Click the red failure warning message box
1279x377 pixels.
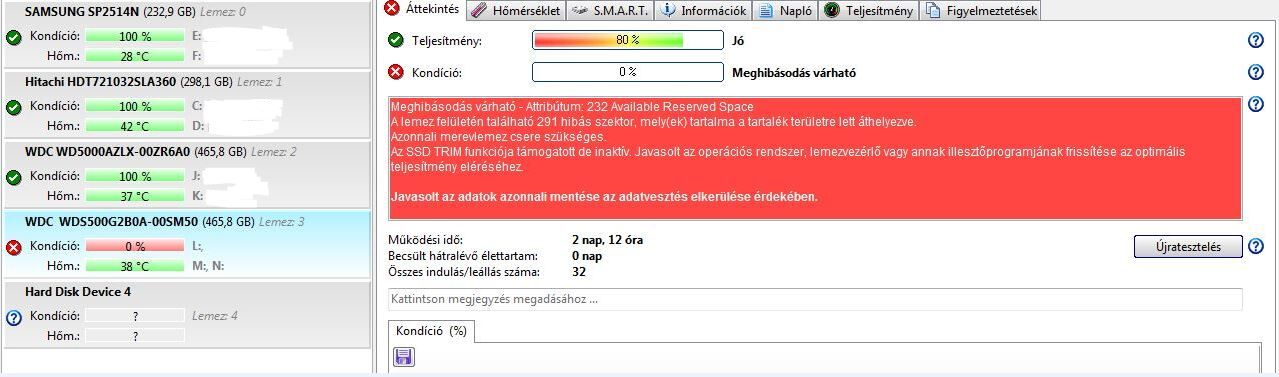[x=815, y=158]
